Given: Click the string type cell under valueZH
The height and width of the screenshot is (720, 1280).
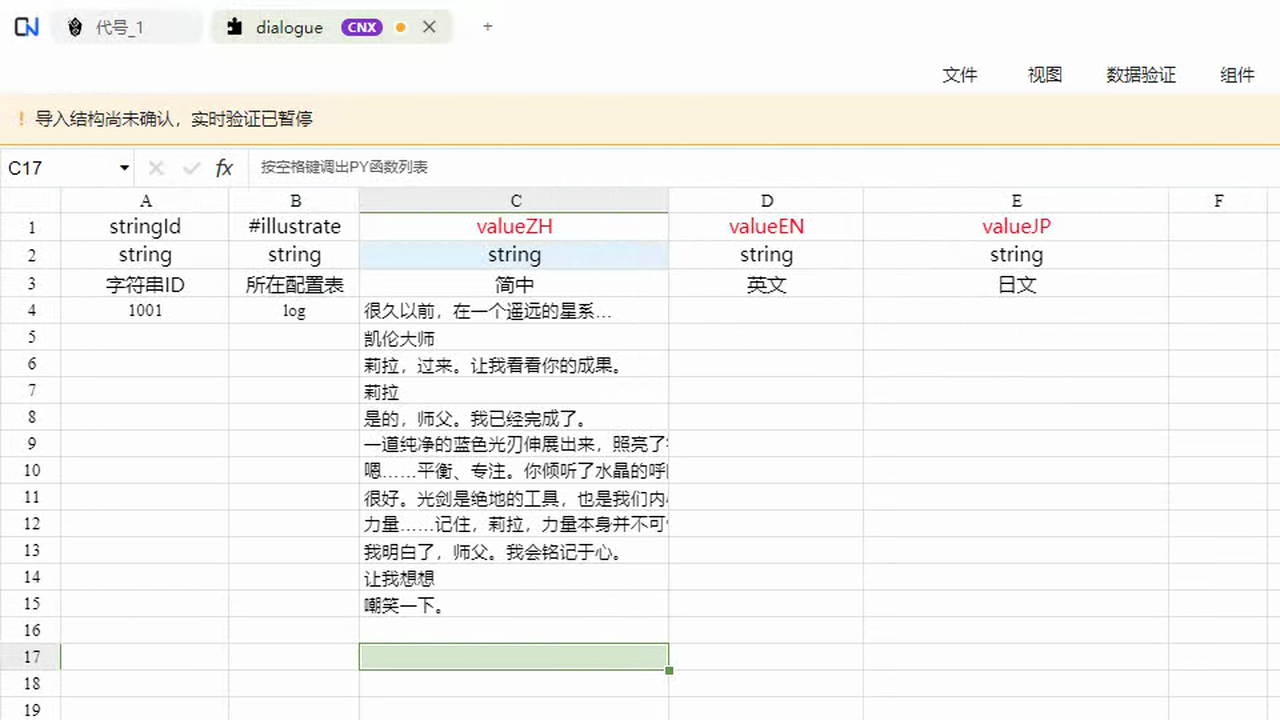Looking at the screenshot, I should point(514,255).
